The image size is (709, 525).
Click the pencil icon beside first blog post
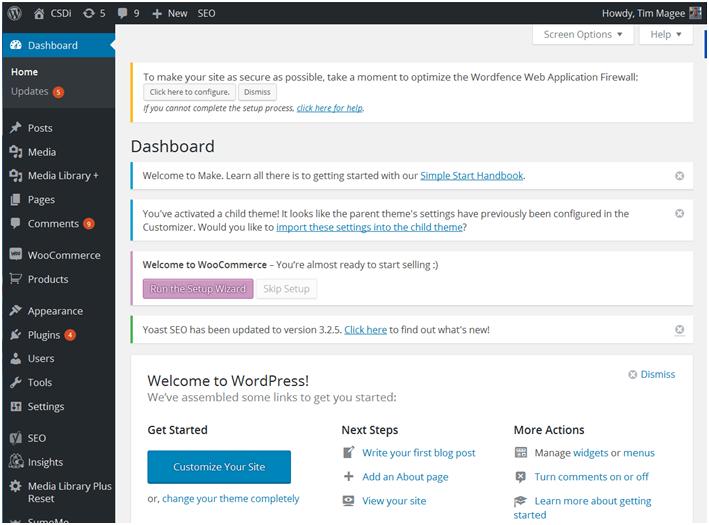tap(349, 452)
